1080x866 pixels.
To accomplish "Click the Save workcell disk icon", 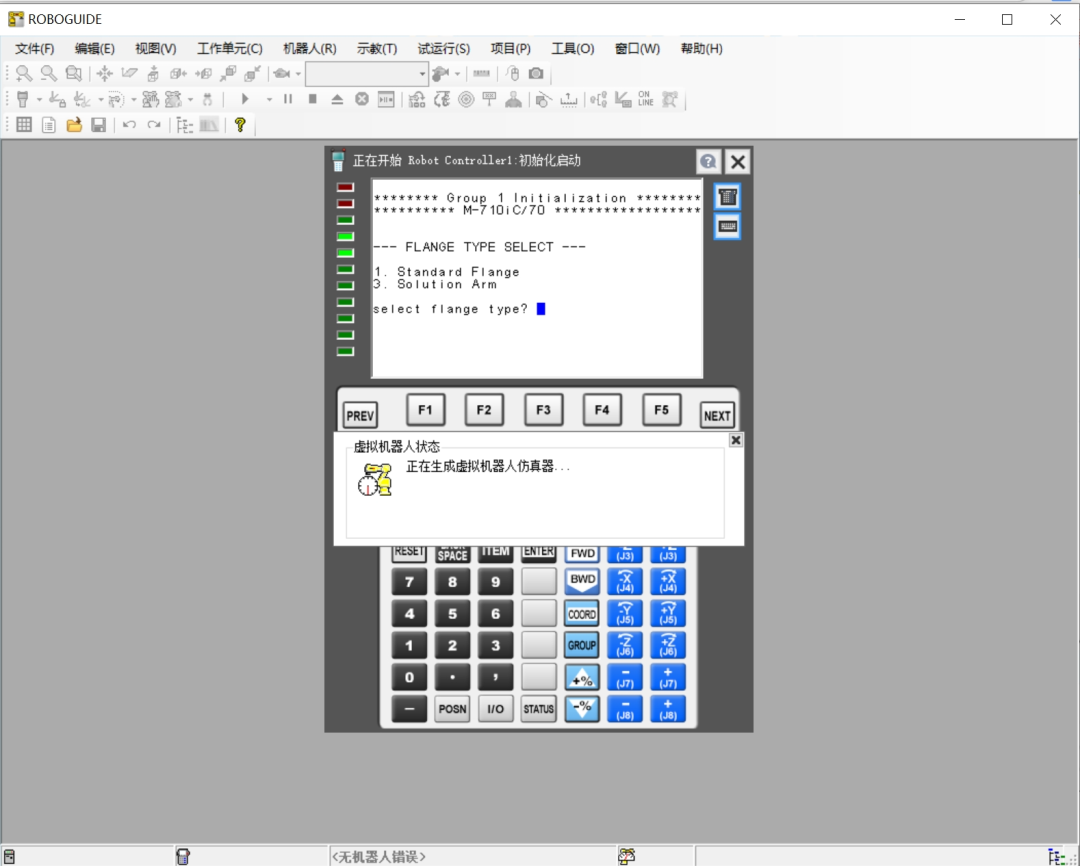I will click(98, 124).
